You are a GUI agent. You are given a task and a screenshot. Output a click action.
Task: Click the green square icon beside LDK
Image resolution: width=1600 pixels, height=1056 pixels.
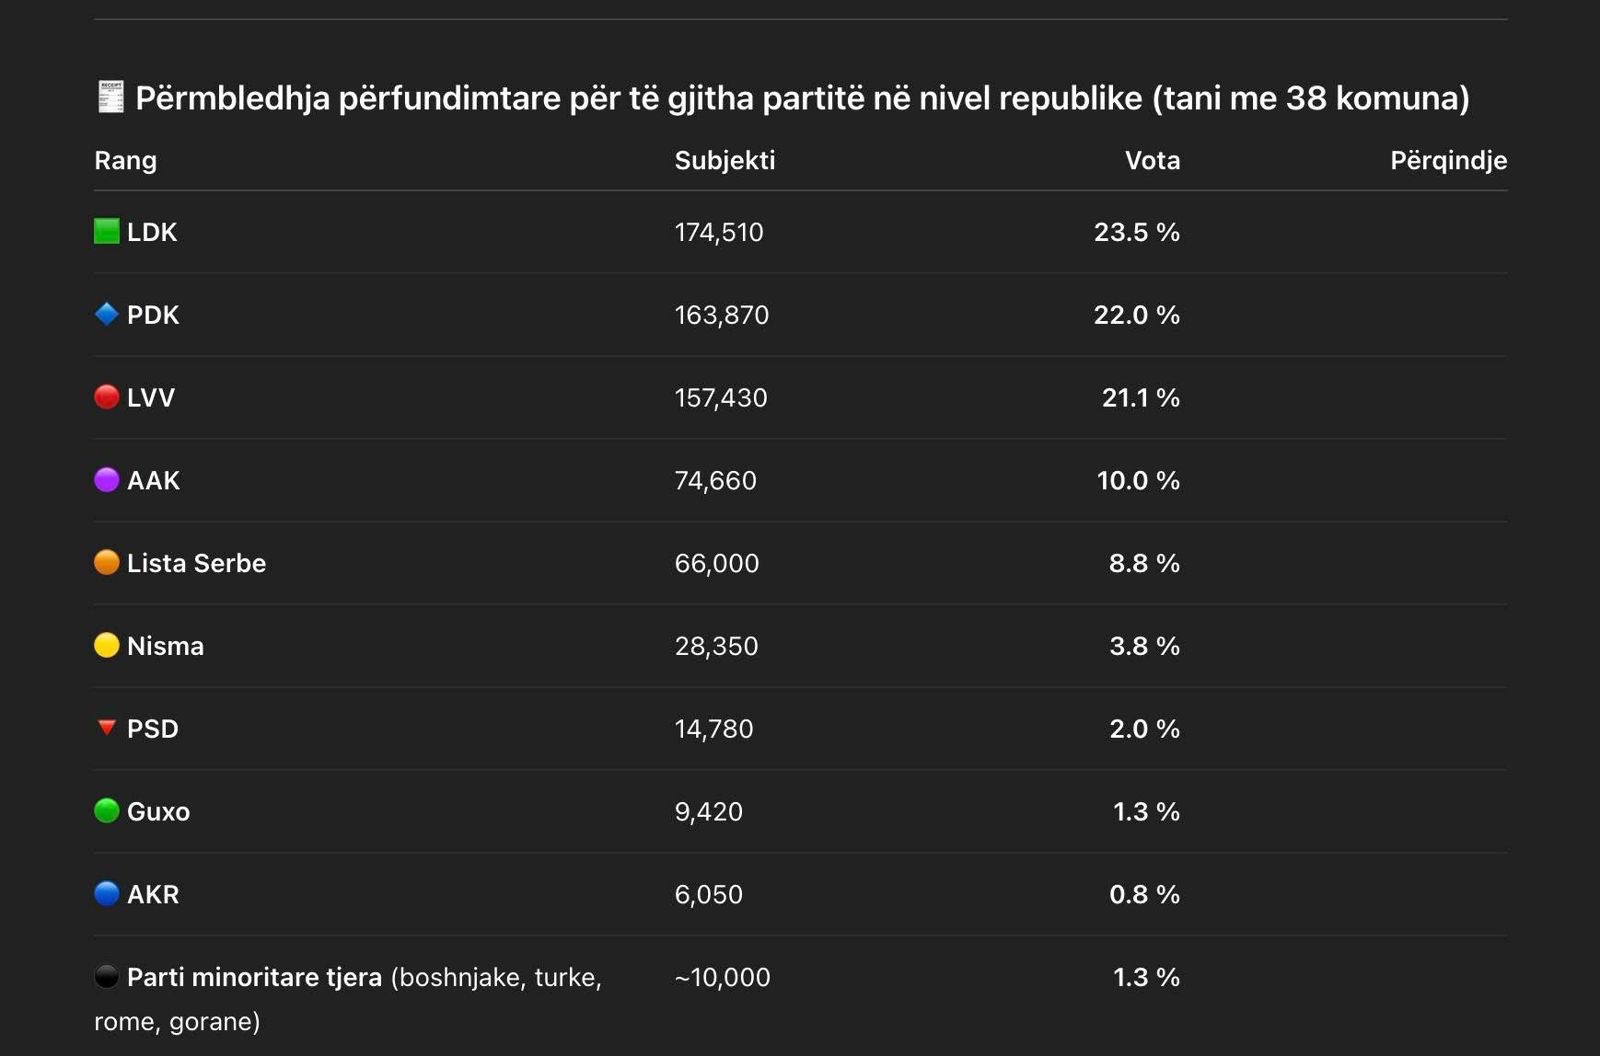[107, 232]
